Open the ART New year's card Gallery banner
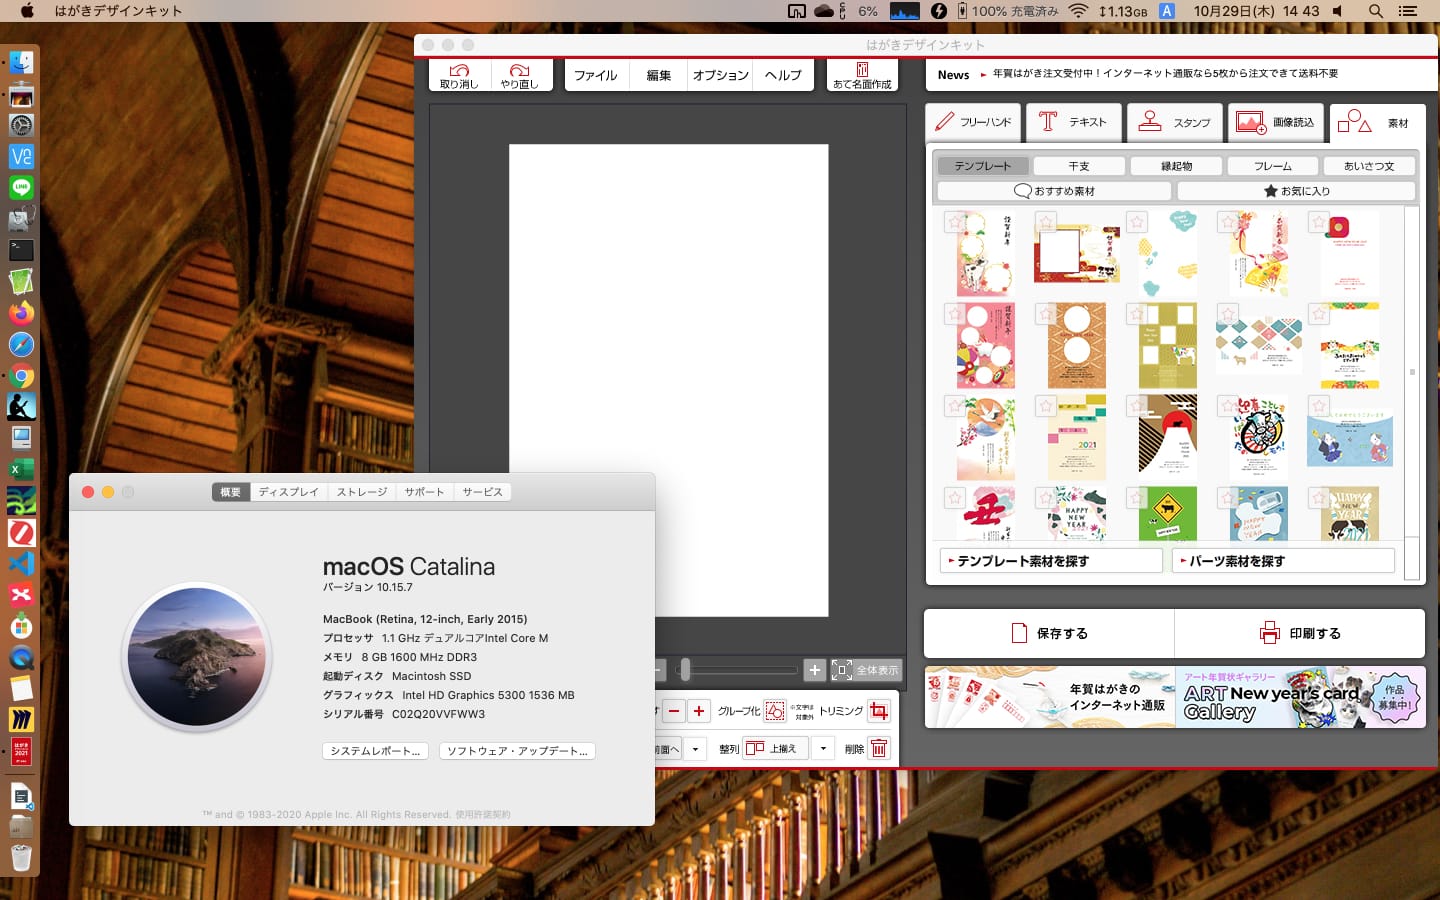Image resolution: width=1440 pixels, height=900 pixels. [x=1300, y=697]
